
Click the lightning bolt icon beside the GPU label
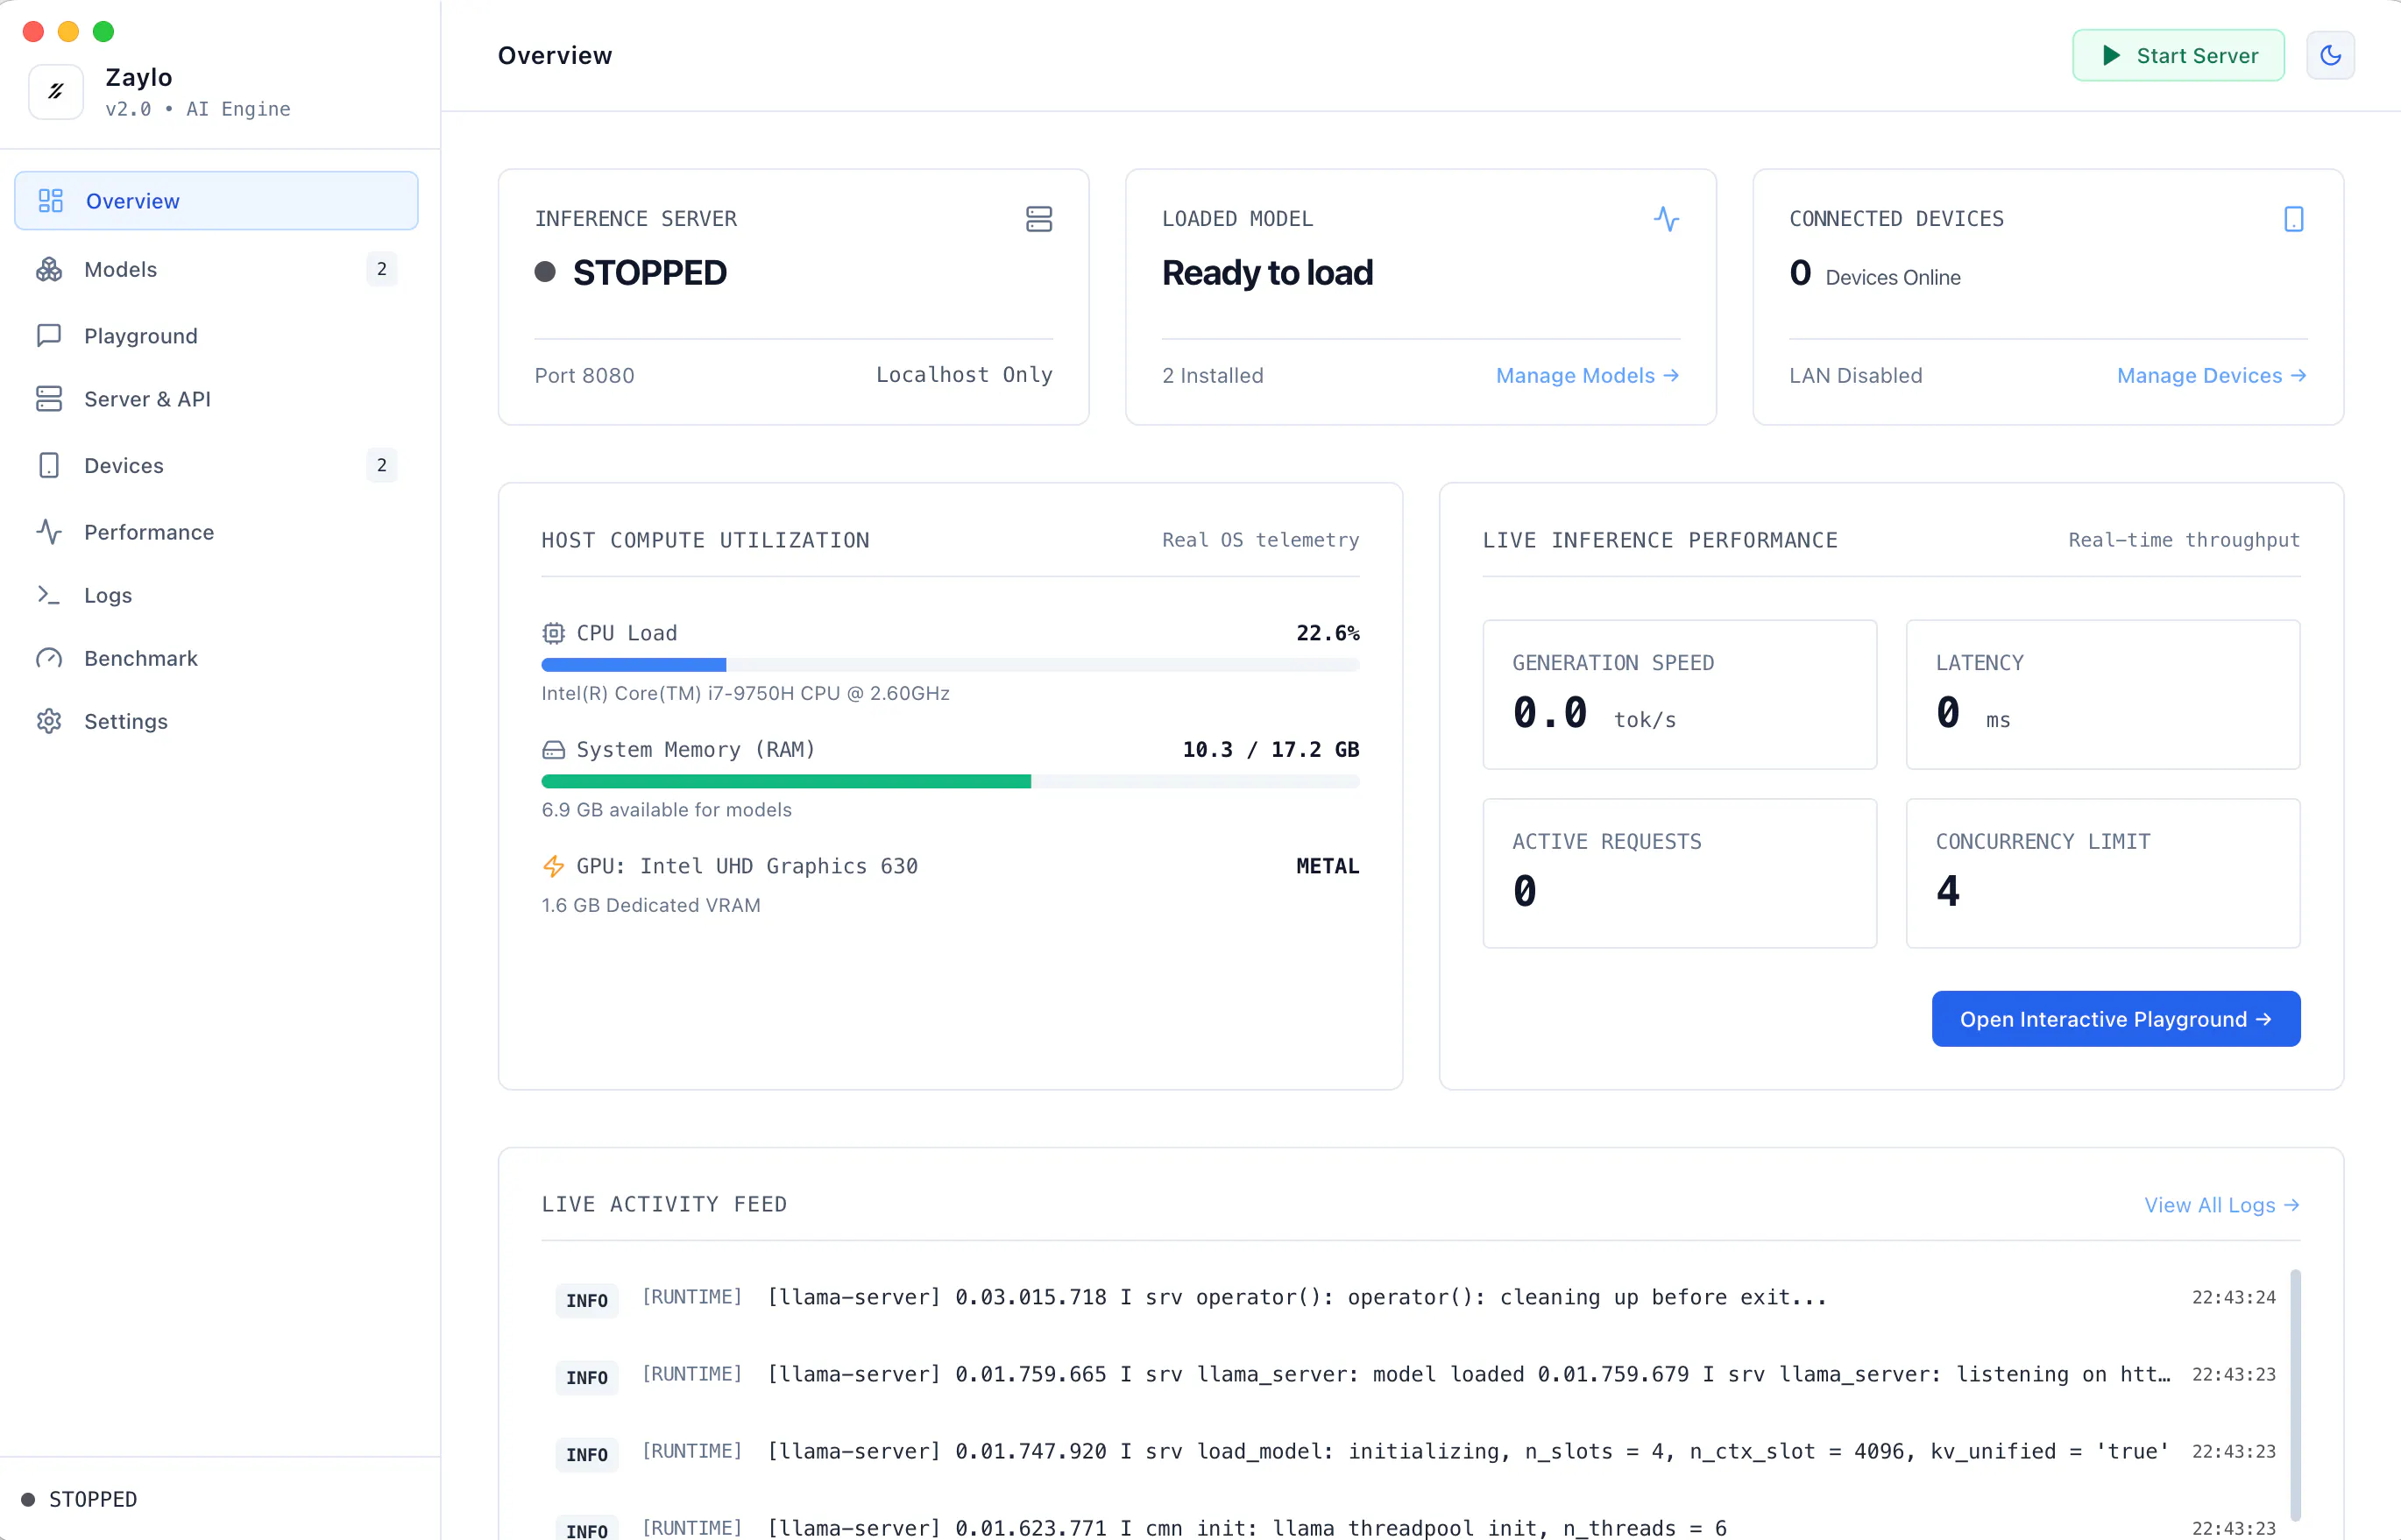tap(553, 866)
